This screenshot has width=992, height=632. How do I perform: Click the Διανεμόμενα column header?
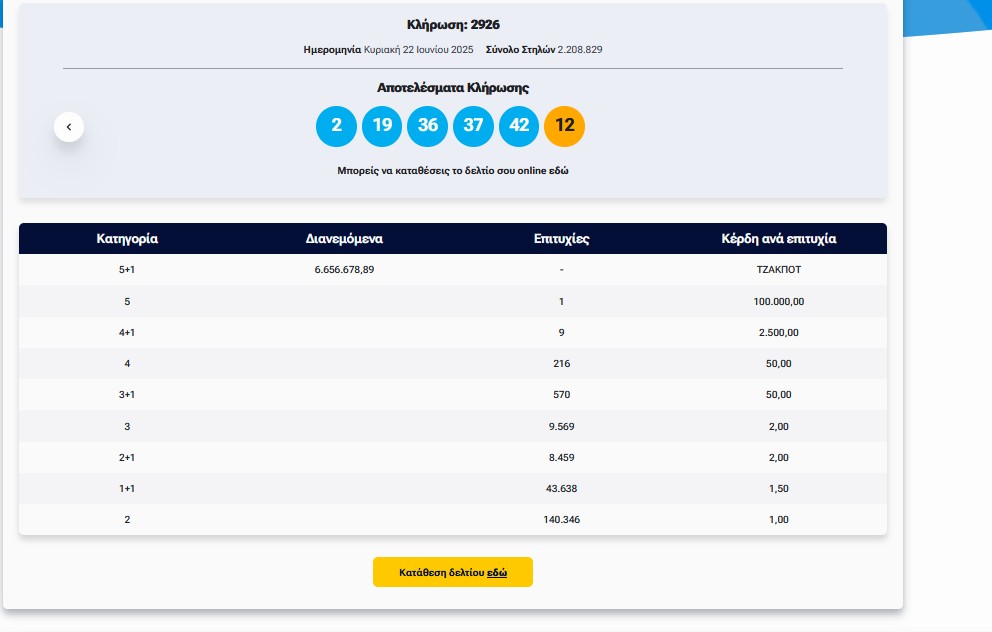[344, 239]
